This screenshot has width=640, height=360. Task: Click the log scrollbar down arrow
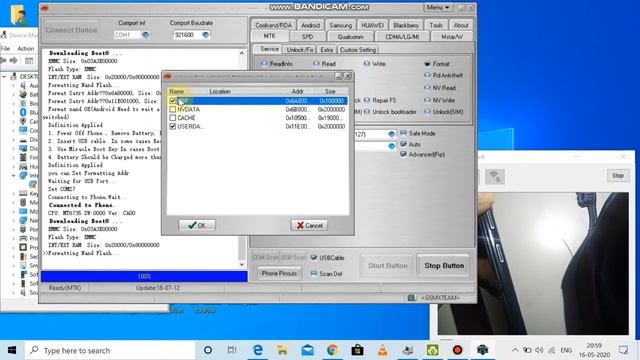(x=242, y=264)
